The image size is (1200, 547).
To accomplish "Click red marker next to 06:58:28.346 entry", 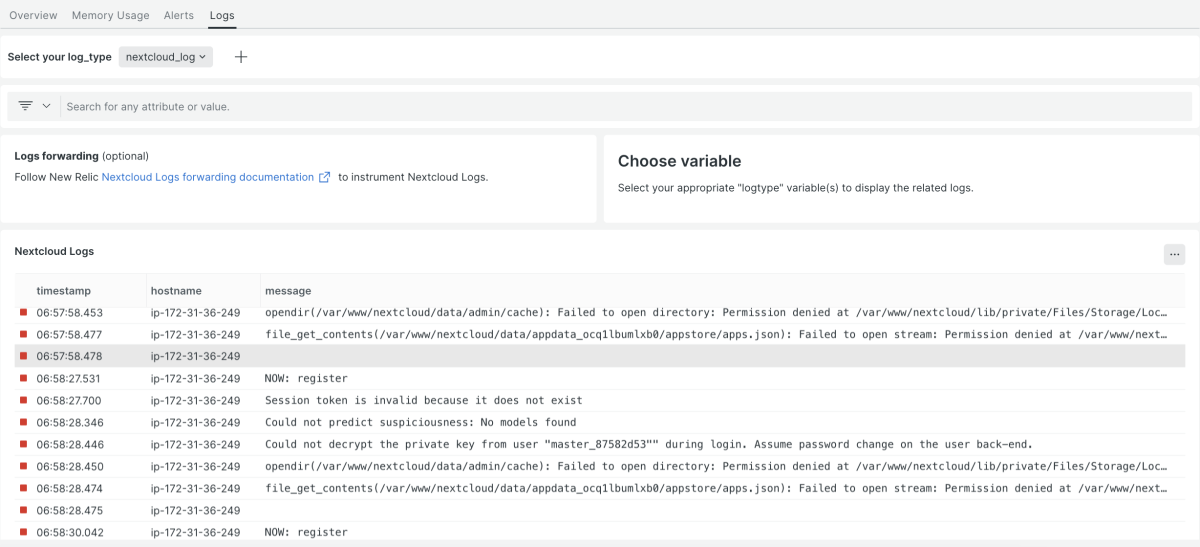I will click(24, 423).
